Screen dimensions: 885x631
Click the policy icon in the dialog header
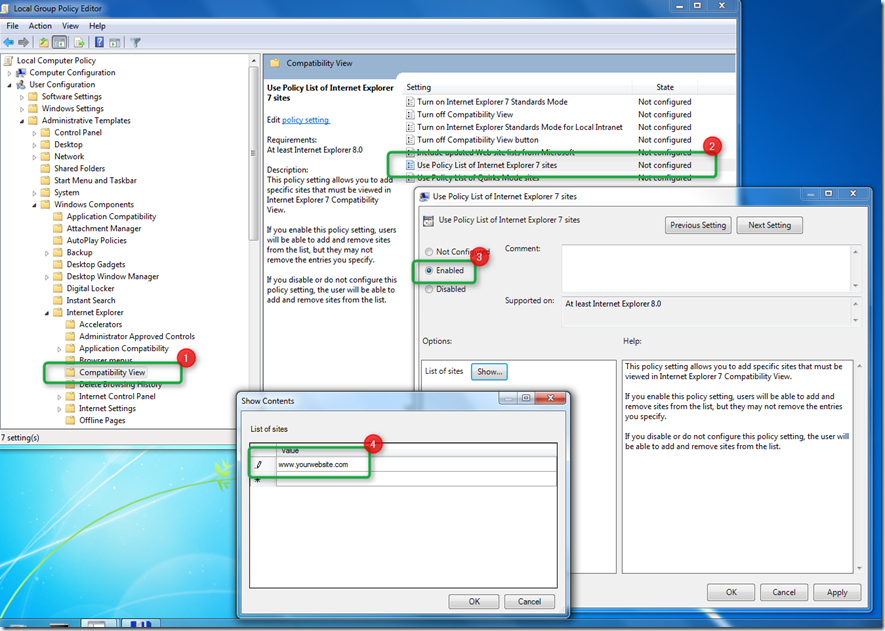(428, 221)
